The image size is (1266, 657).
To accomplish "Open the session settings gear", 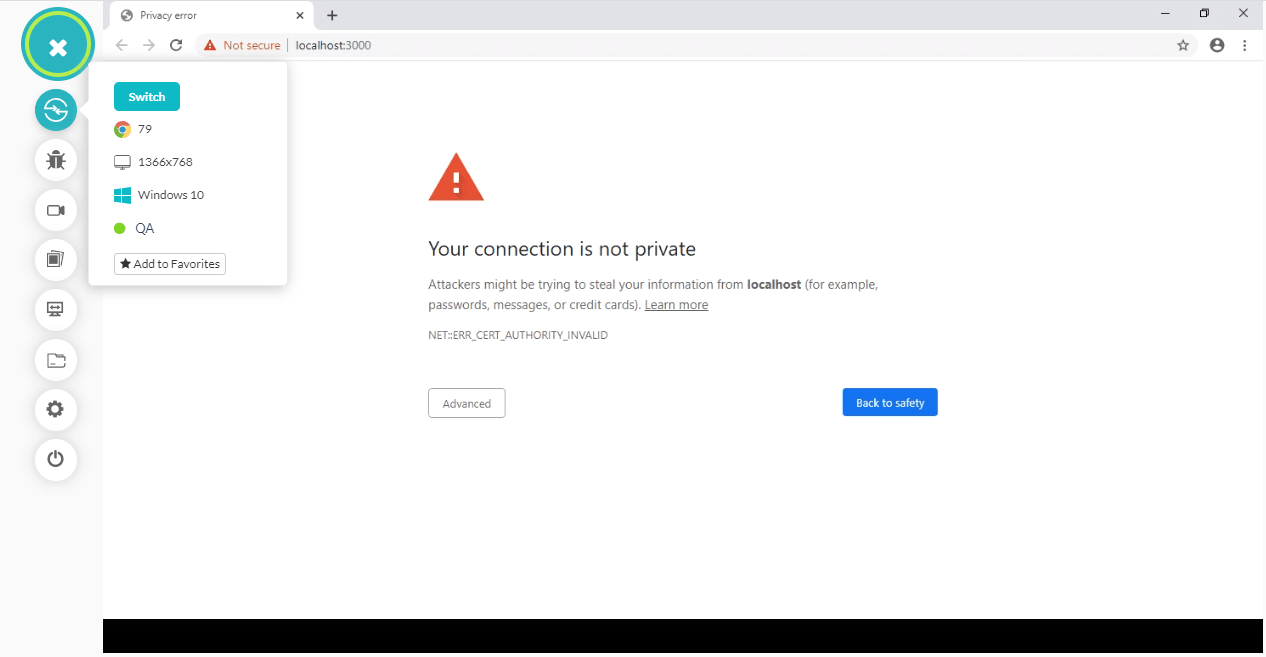I will [56, 409].
